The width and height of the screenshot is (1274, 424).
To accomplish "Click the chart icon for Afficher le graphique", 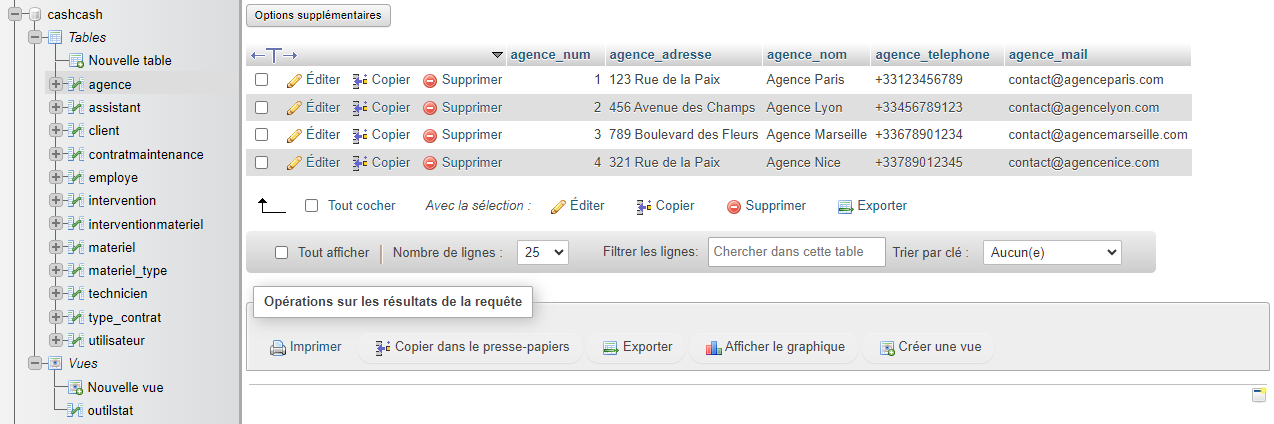I will [x=713, y=348].
